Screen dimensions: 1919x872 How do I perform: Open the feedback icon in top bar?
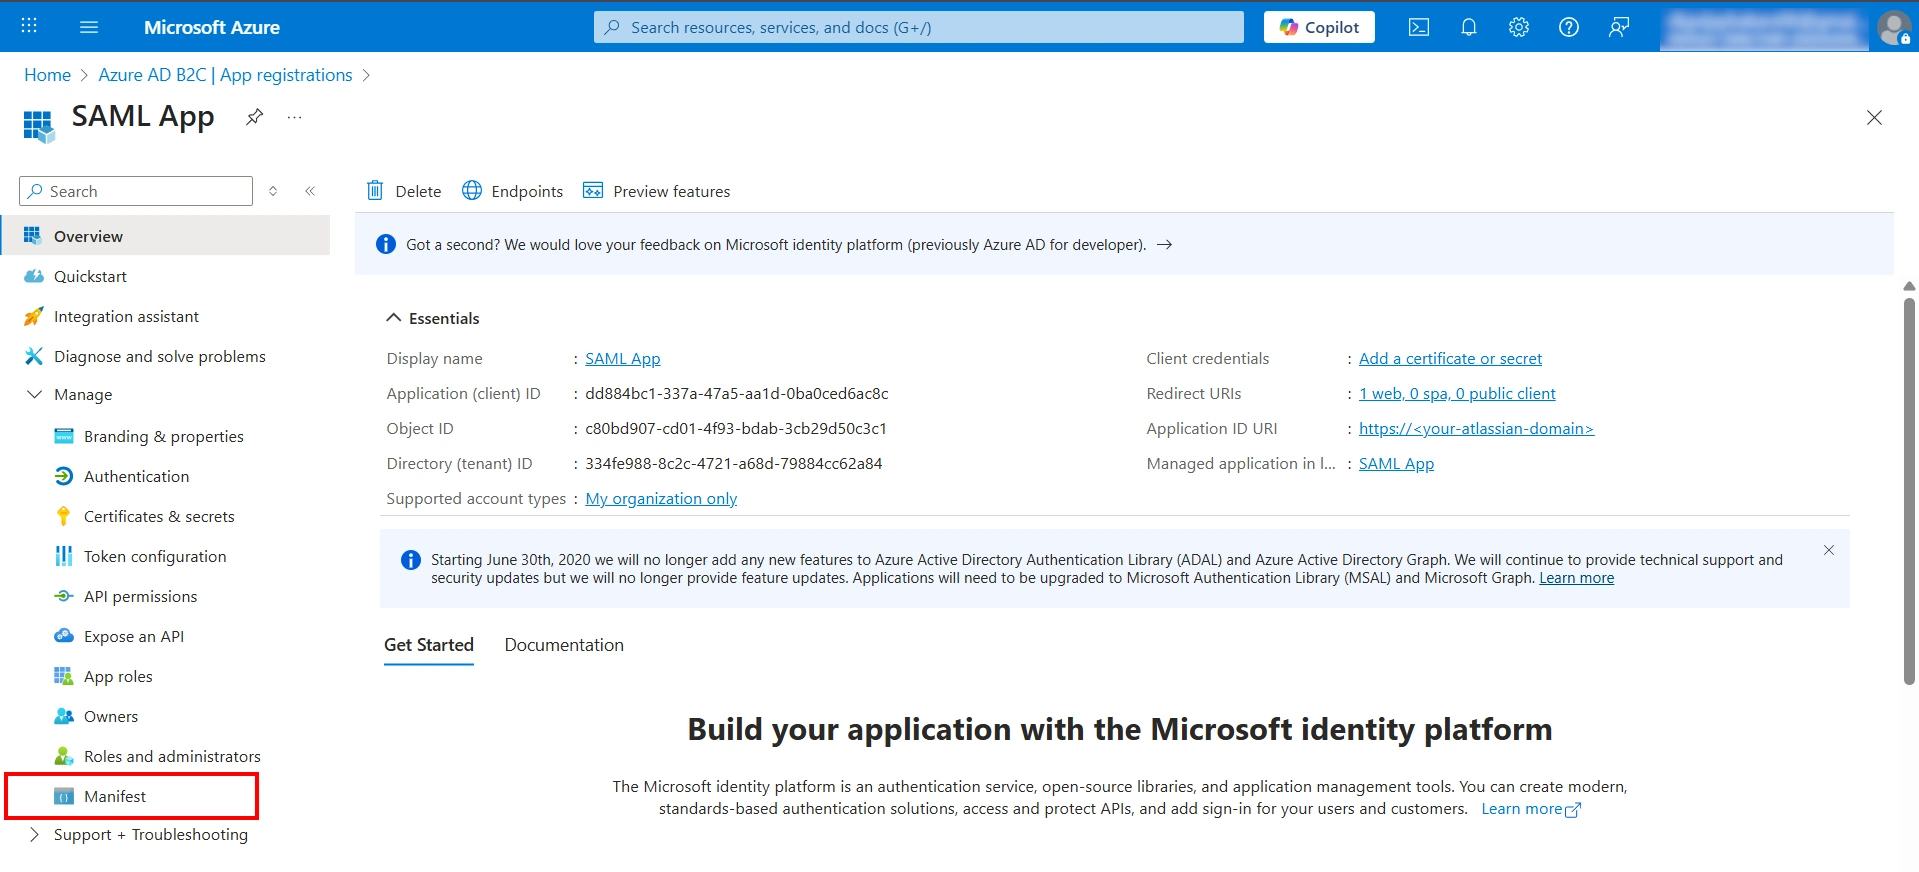pyautogui.click(x=1618, y=27)
